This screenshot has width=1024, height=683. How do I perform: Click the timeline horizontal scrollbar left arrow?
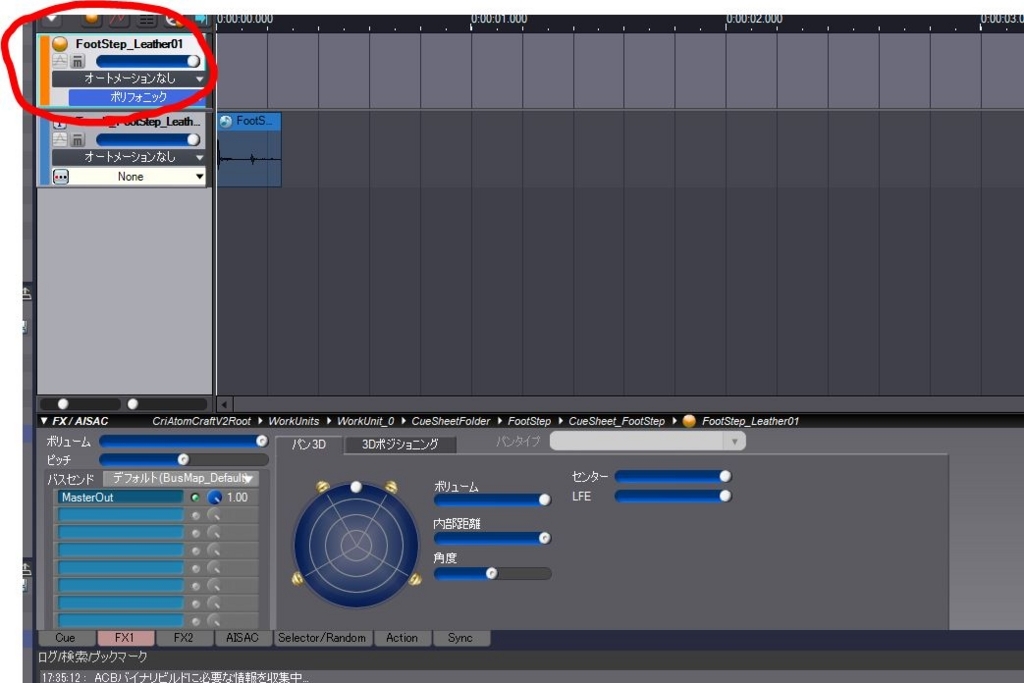225,405
